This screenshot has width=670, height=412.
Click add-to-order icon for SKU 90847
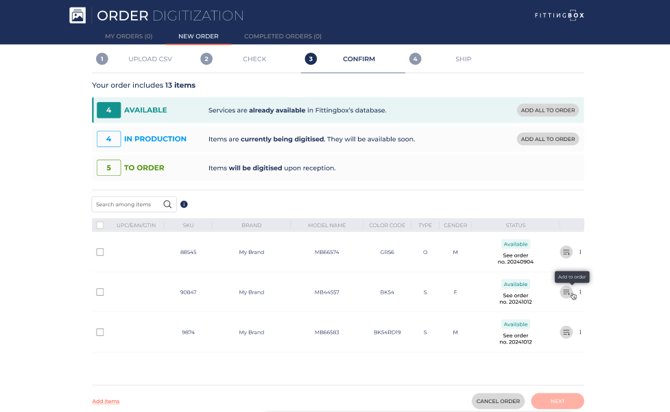566,292
